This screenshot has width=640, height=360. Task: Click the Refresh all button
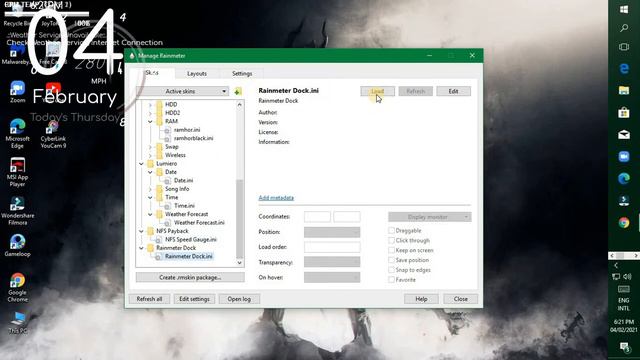click(x=149, y=299)
